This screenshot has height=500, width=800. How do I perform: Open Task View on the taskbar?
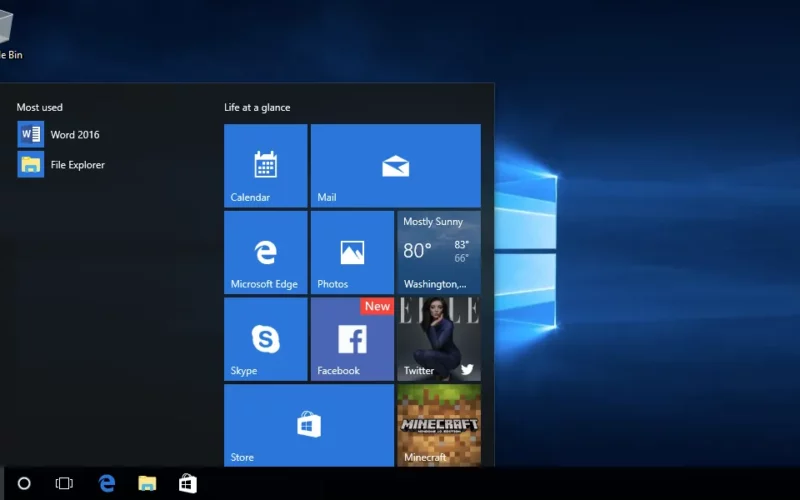point(64,483)
